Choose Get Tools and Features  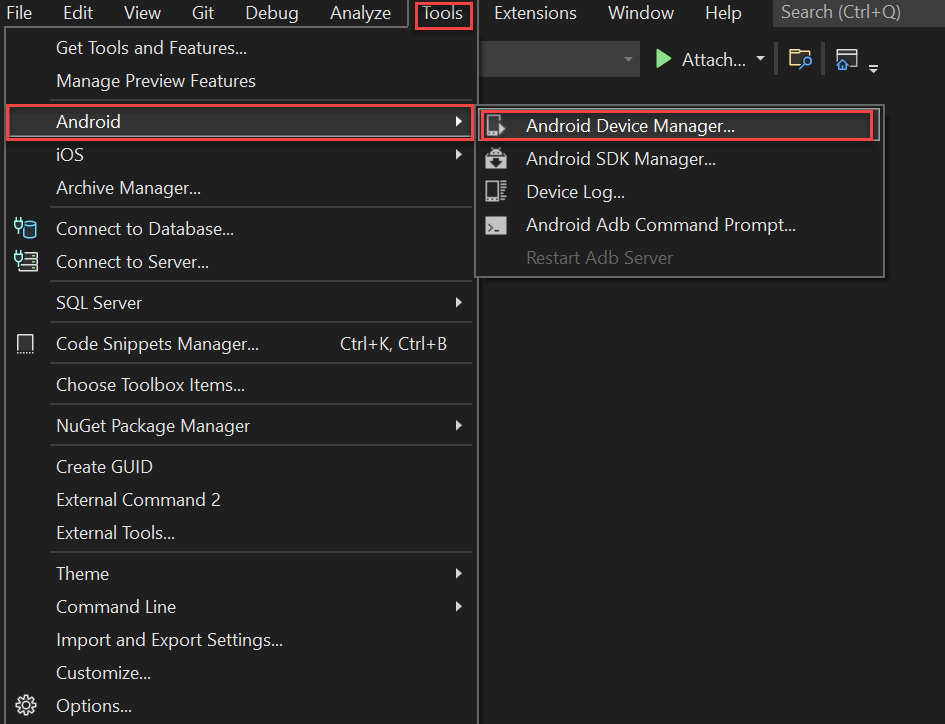click(x=240, y=48)
